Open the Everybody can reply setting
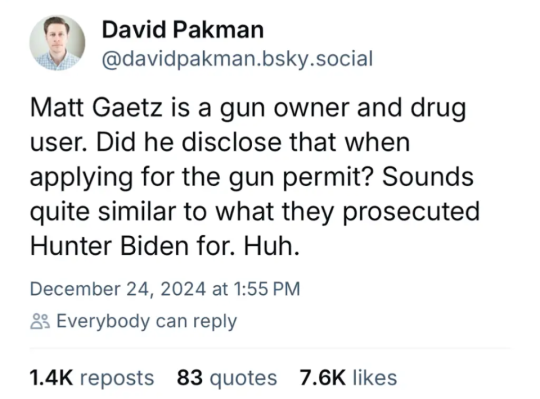 [x=134, y=321]
